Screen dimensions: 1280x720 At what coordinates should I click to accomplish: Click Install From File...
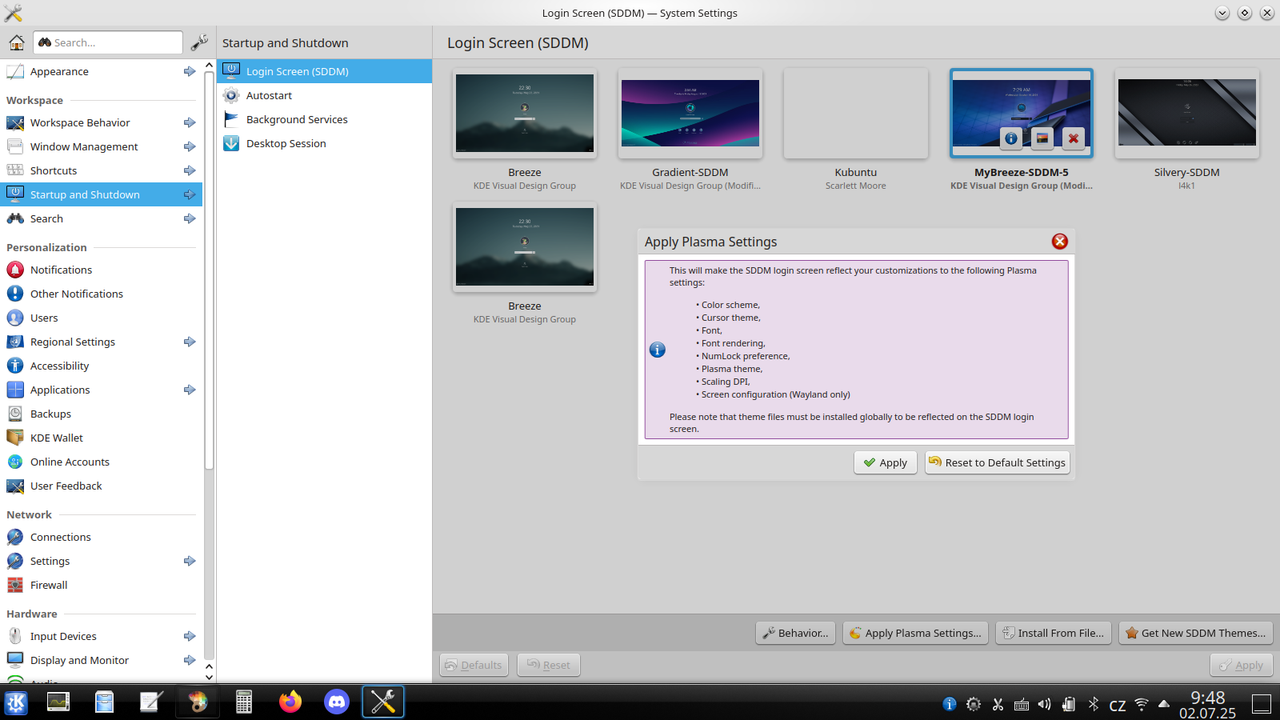(1053, 632)
